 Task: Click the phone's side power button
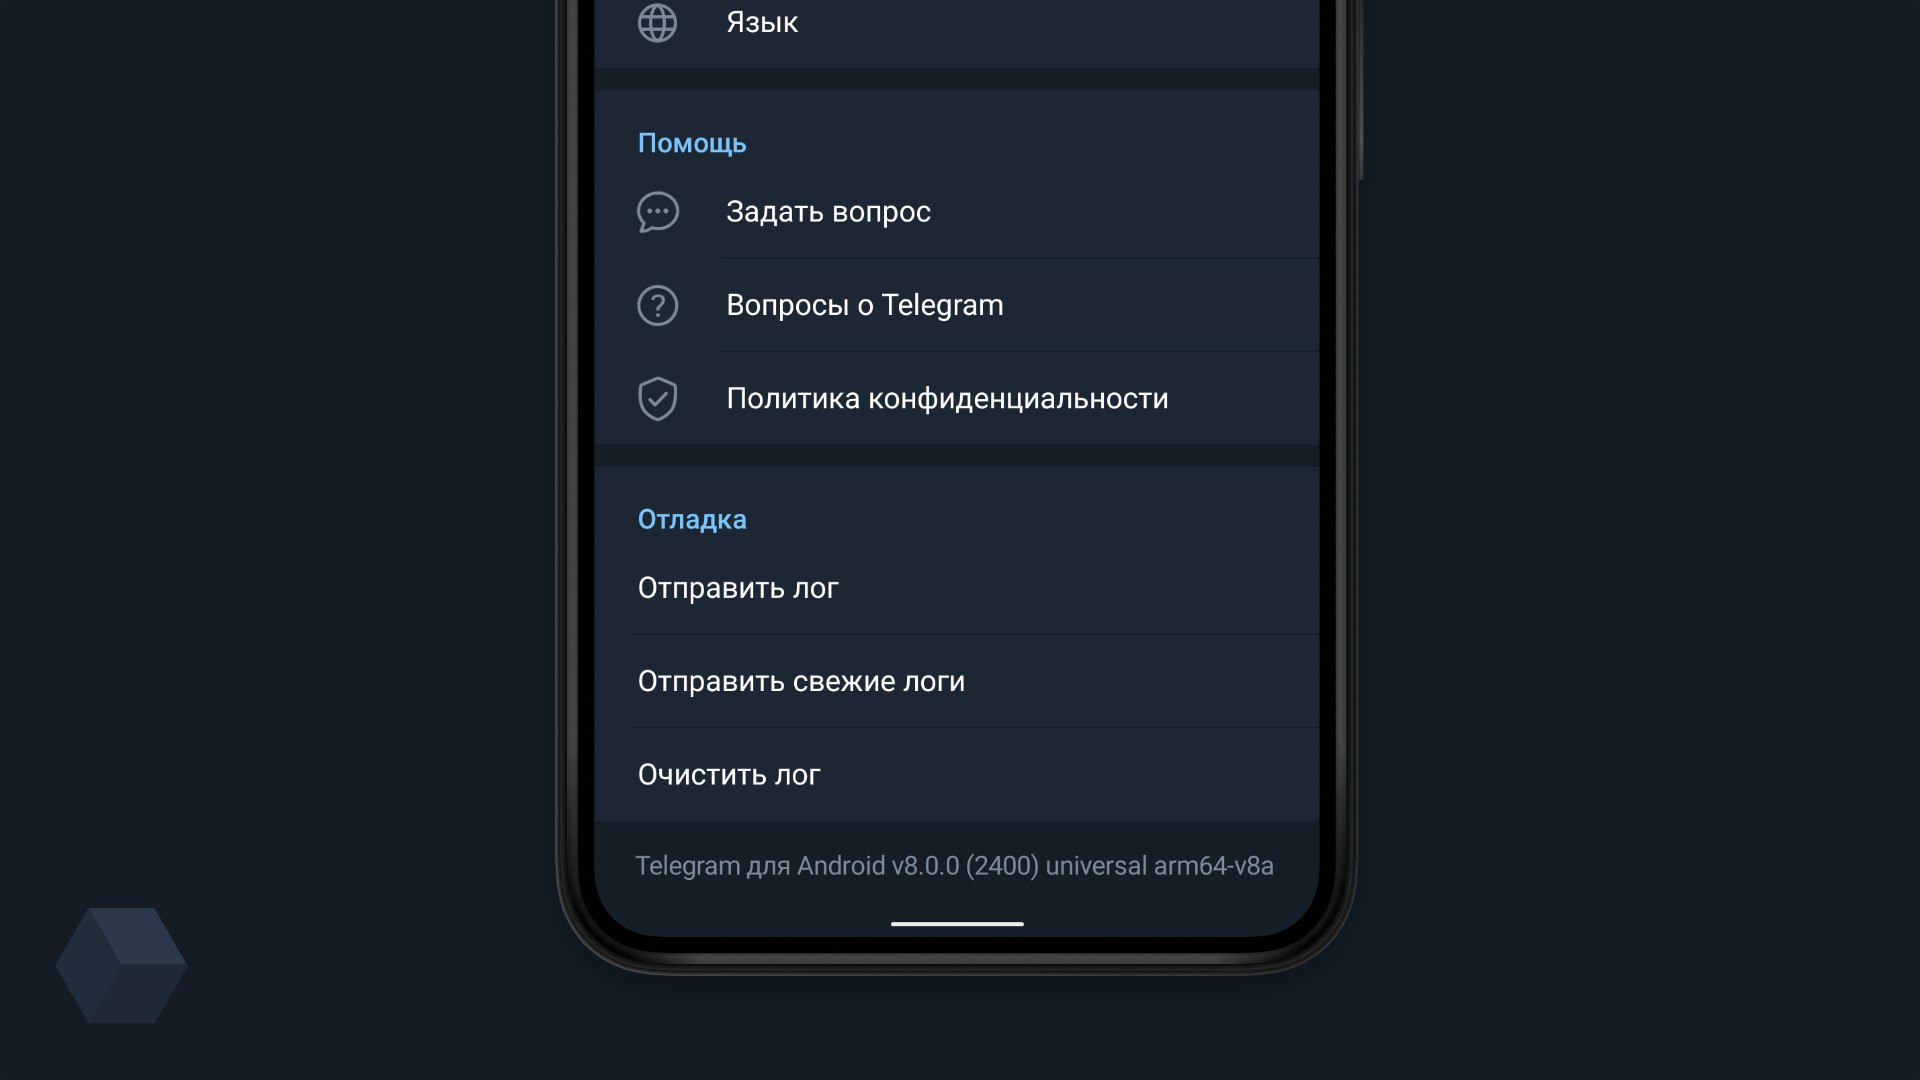(x=1359, y=90)
